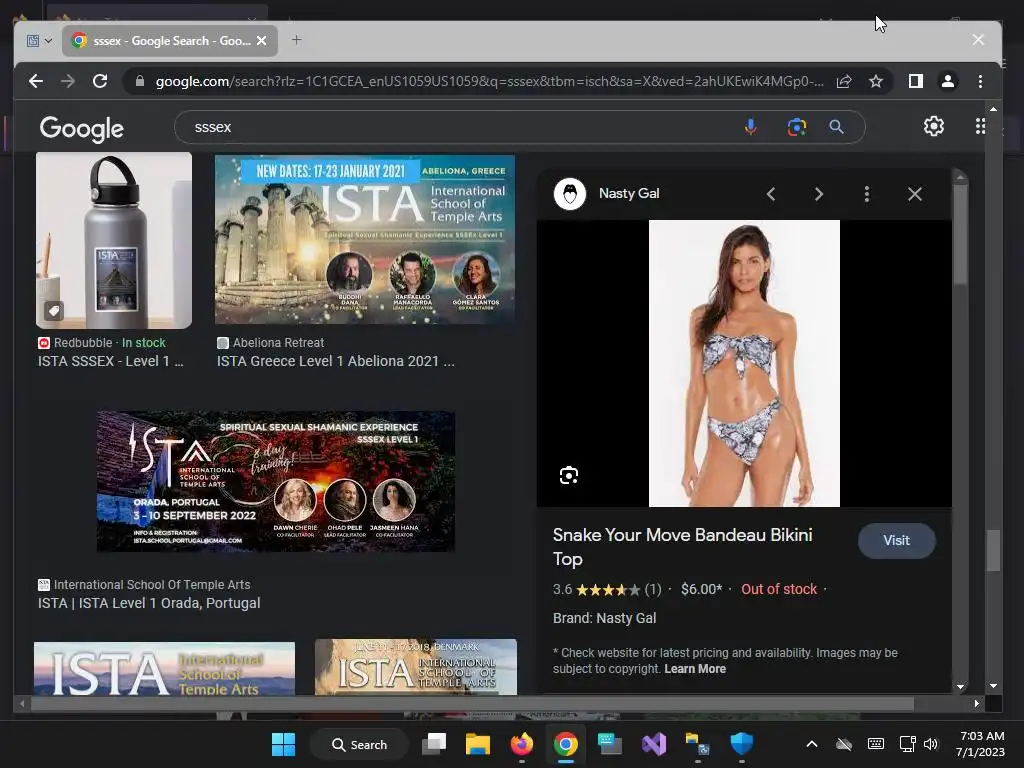Follow the Learn More link
This screenshot has width=1024, height=768.
pyautogui.click(x=695, y=669)
